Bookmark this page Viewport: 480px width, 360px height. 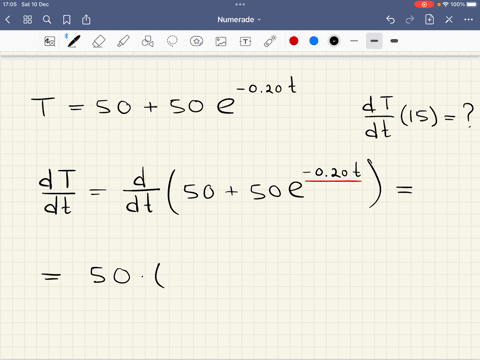(x=67, y=20)
